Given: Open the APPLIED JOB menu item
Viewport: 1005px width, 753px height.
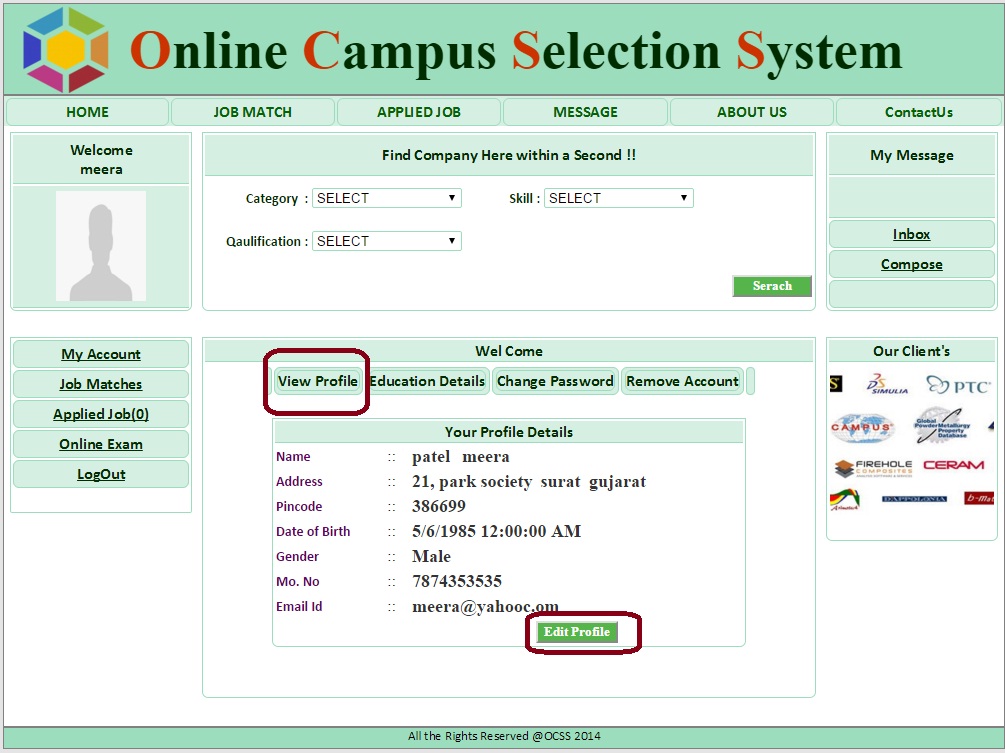Looking at the screenshot, I should coord(418,112).
